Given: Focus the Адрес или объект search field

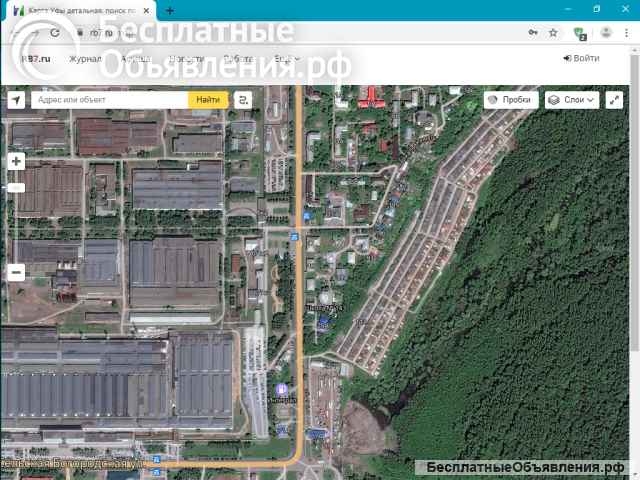Looking at the screenshot, I should (108, 100).
